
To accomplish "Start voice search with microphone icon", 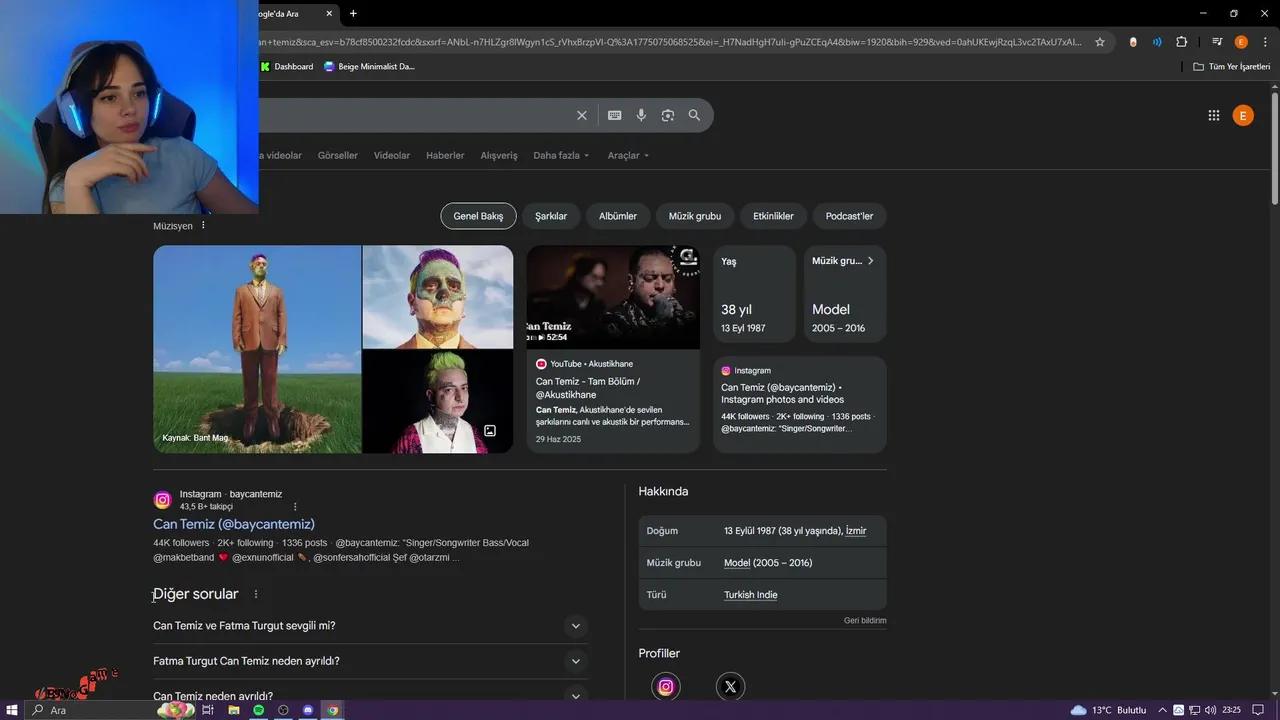I will click(641, 116).
